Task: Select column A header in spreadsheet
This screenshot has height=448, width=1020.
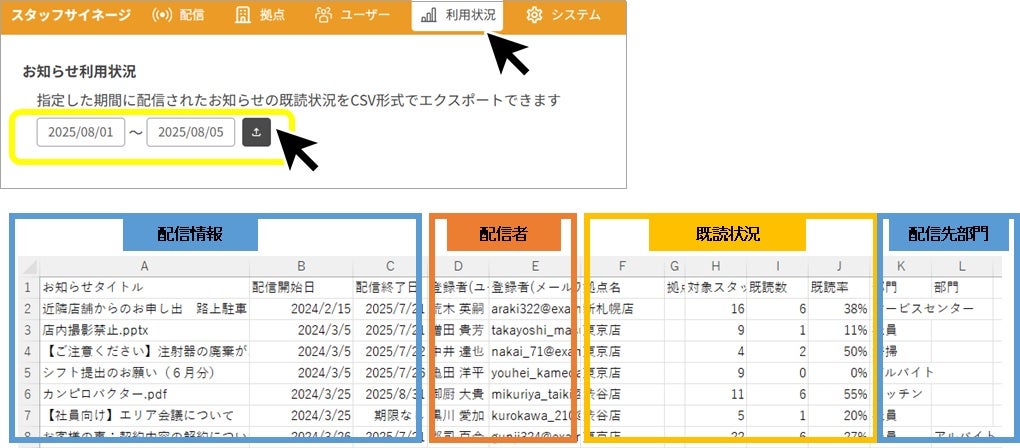Action: click(144, 265)
